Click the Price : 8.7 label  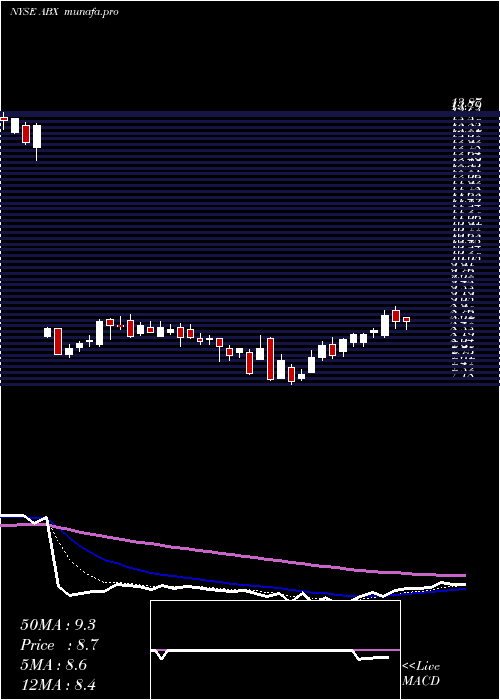coord(59,645)
